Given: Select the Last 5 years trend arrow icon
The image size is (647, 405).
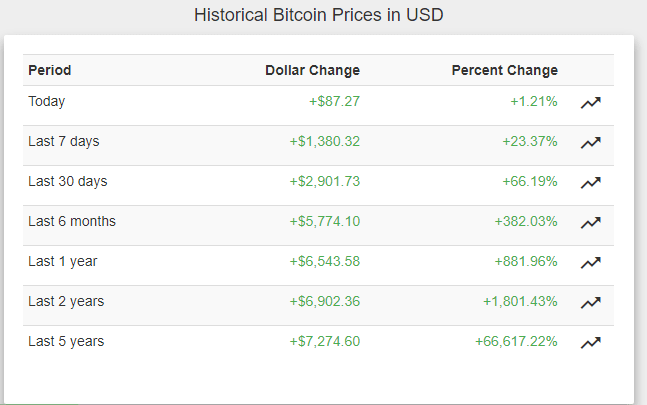Looking at the screenshot, I should pos(590,342).
